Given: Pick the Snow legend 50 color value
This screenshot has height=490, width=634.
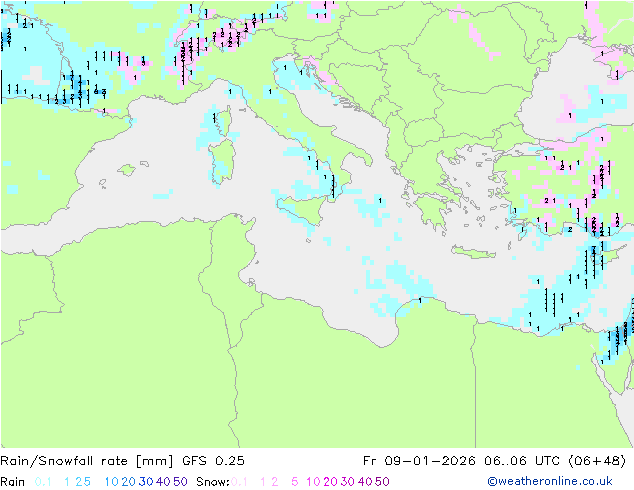Looking at the screenshot, I should point(383,482).
